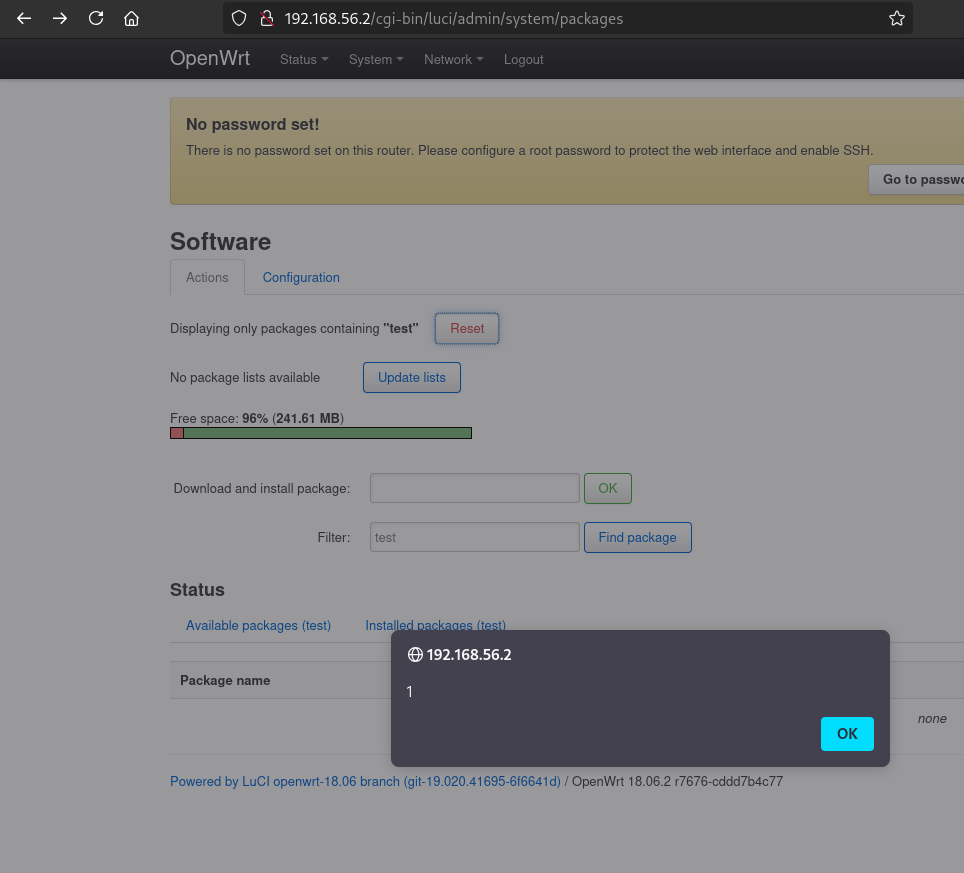The height and width of the screenshot is (873, 964).
Task: Switch to the Actions tab
Action: [207, 277]
